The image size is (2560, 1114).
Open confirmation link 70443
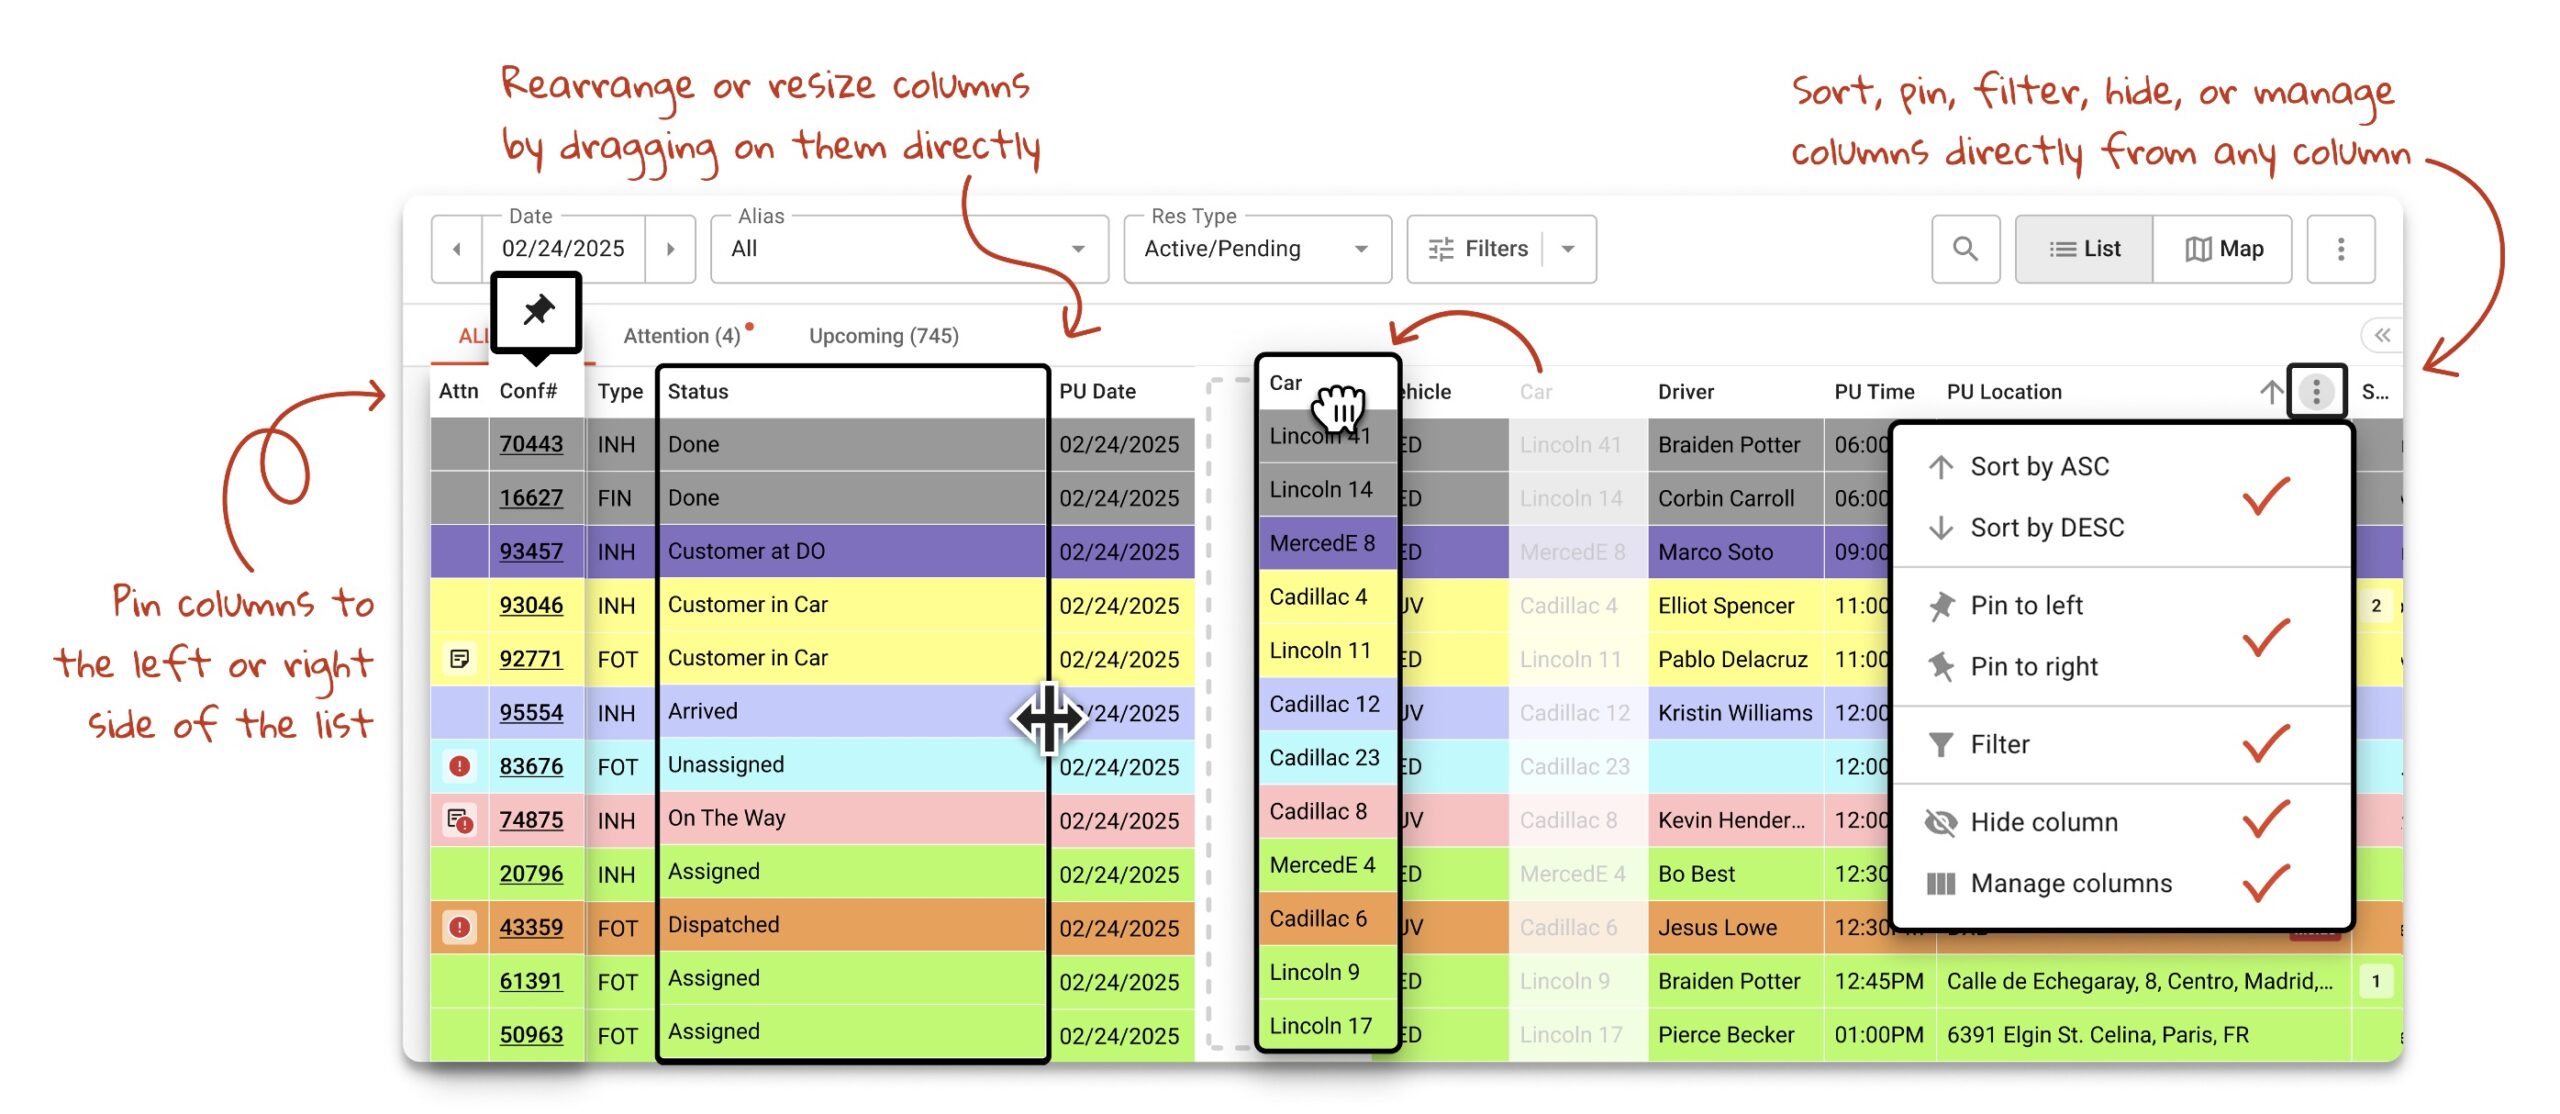pos(531,444)
